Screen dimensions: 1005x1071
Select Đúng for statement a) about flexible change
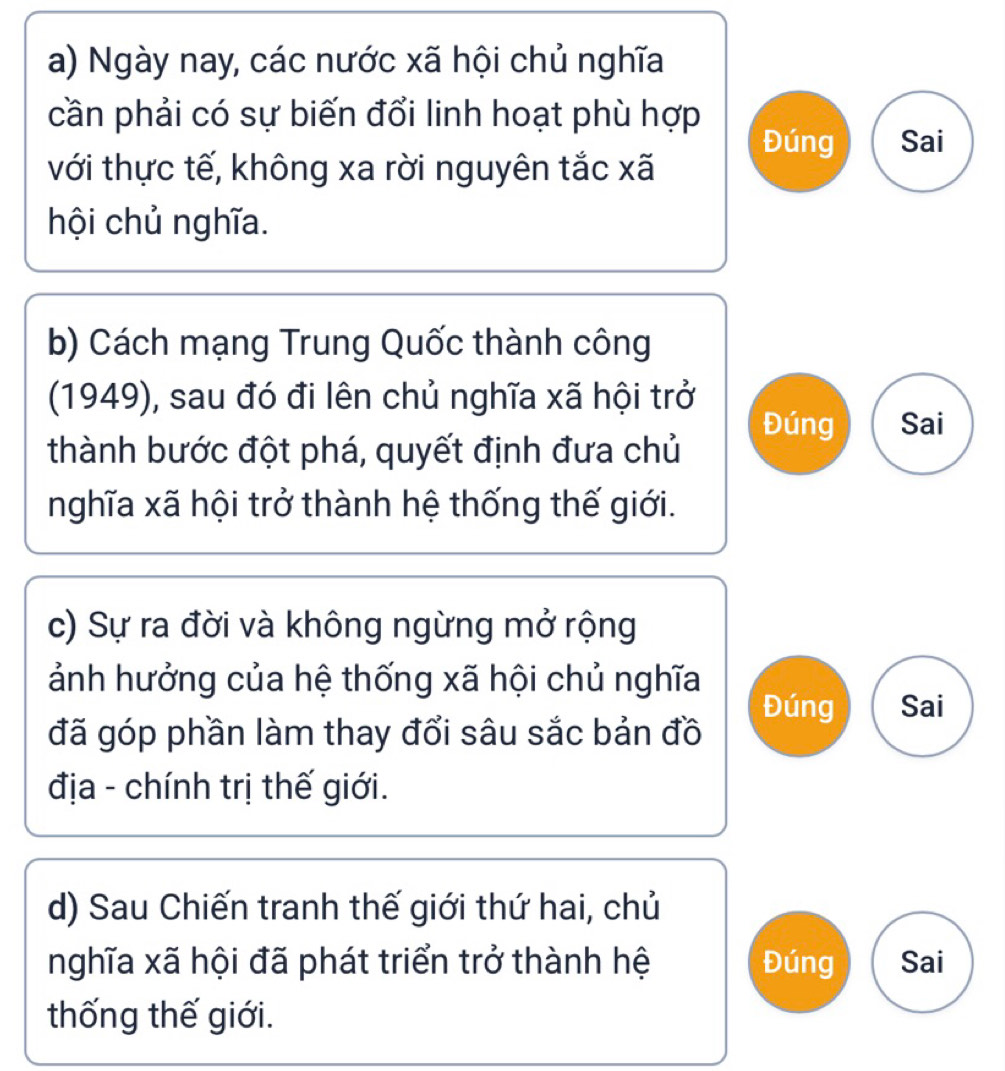tap(799, 141)
